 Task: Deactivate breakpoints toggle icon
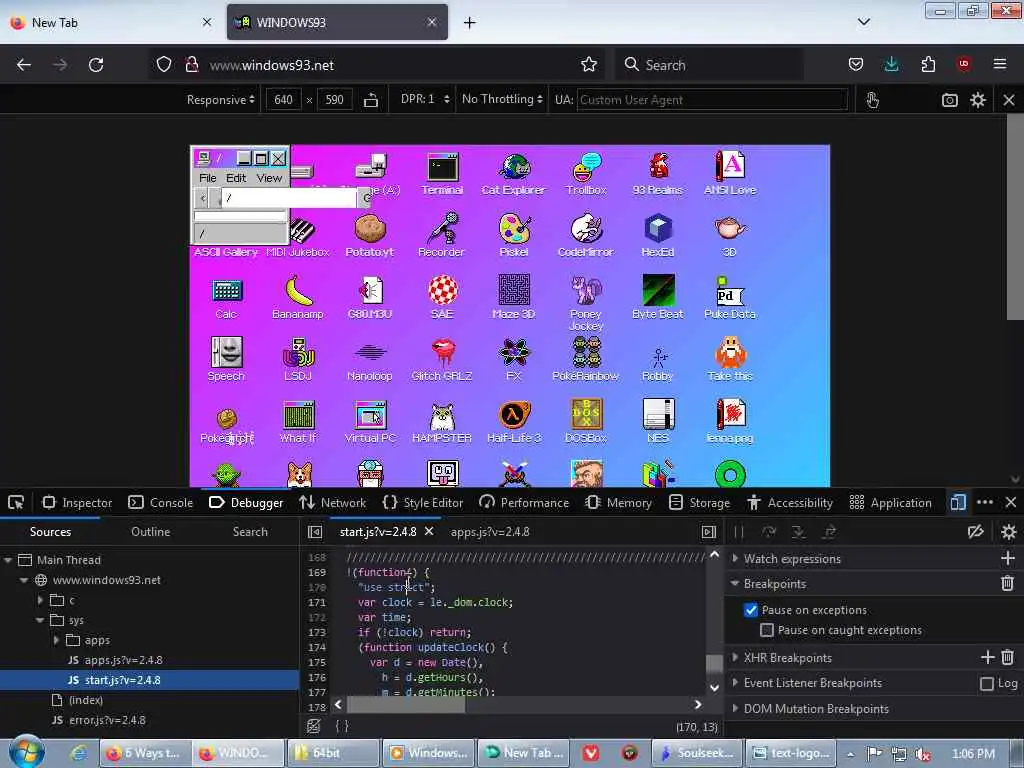(976, 532)
